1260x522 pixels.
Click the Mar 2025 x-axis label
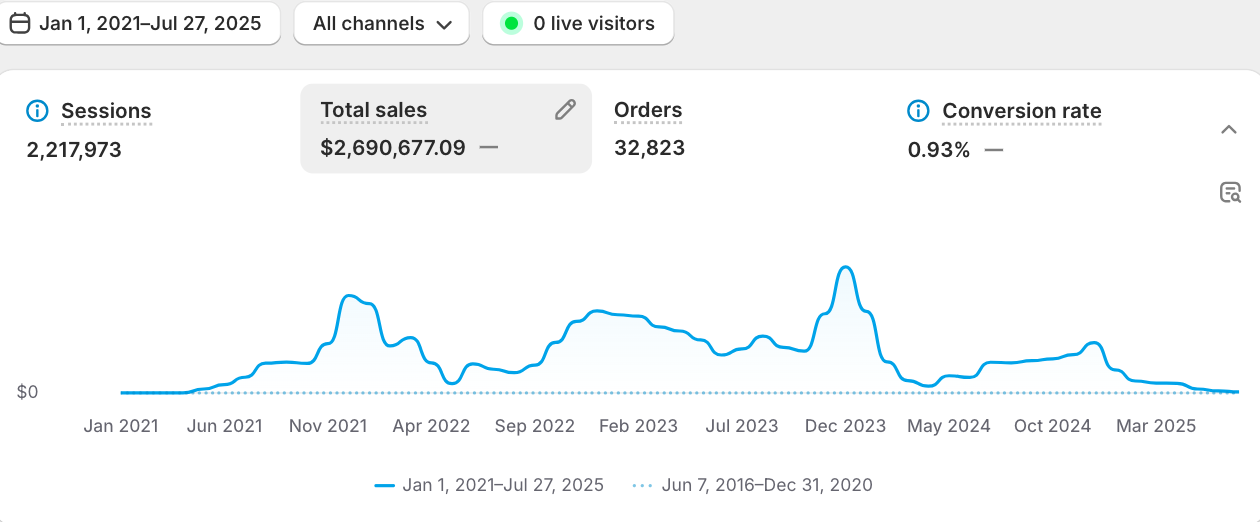click(x=1156, y=426)
